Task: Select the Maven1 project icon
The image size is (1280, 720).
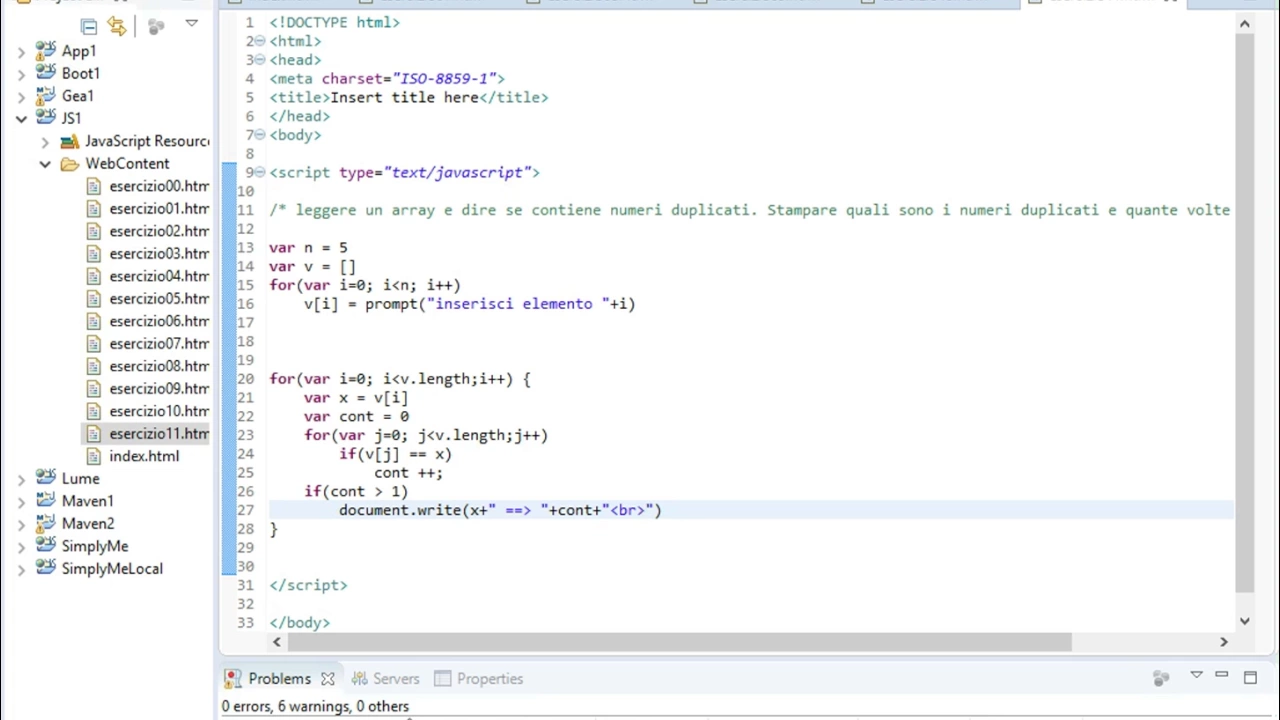Action: [x=45, y=501]
